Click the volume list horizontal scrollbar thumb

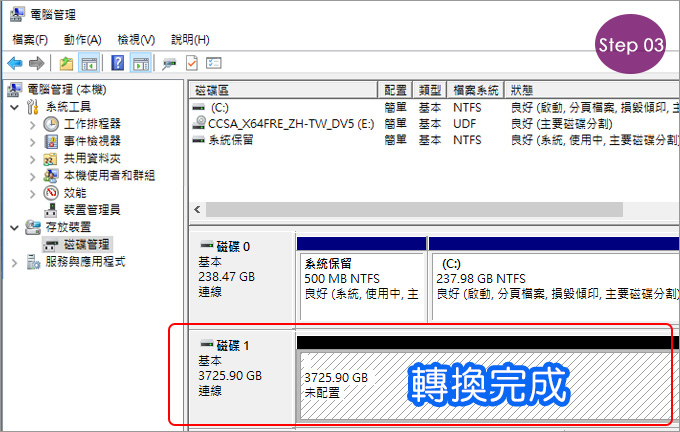pos(414,210)
